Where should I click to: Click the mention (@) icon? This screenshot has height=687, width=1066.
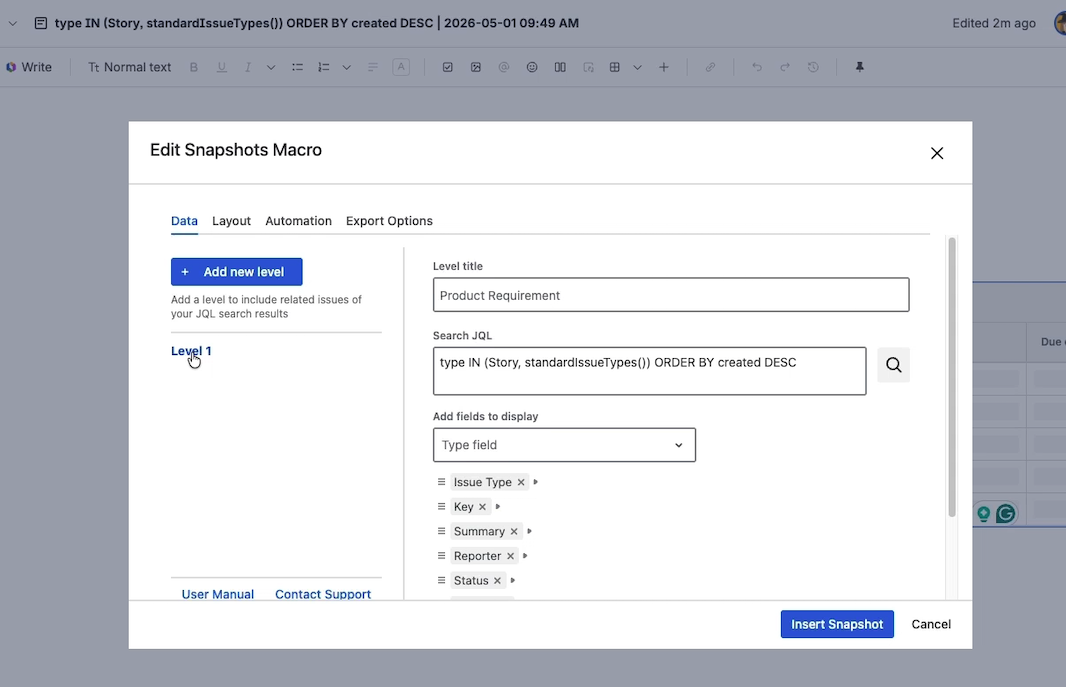(504, 67)
